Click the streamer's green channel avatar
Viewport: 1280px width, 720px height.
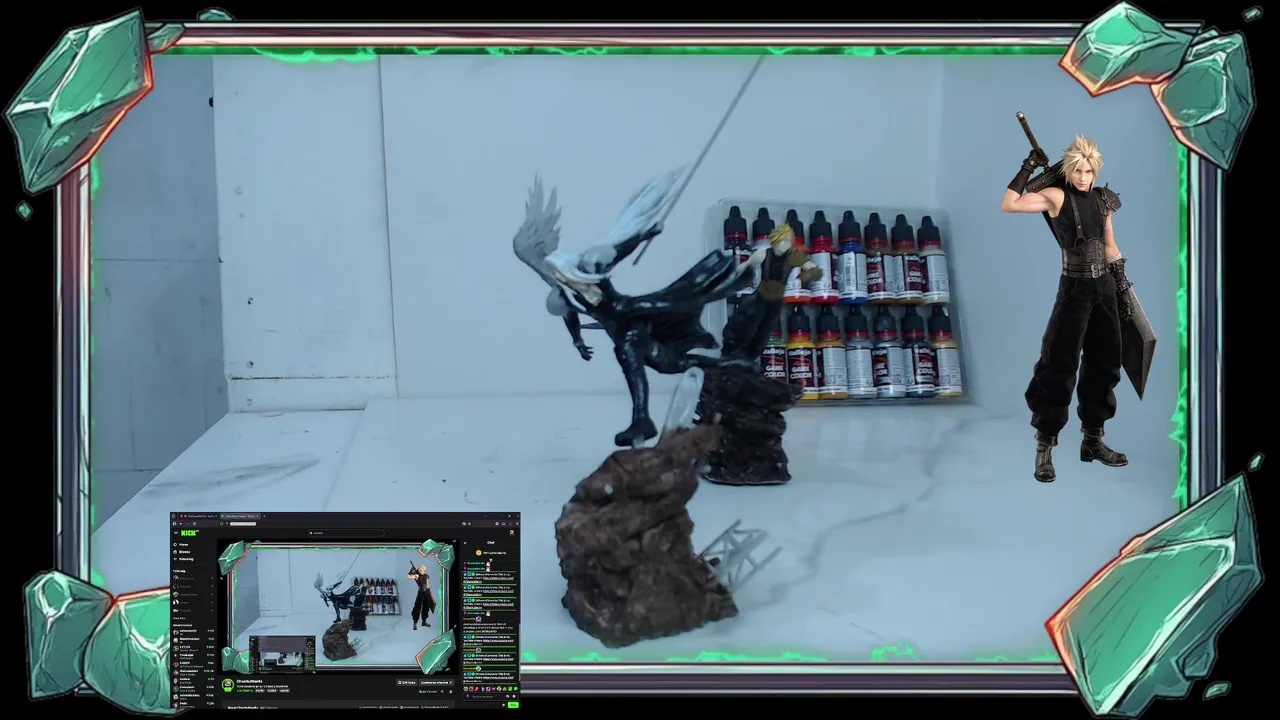(228, 684)
